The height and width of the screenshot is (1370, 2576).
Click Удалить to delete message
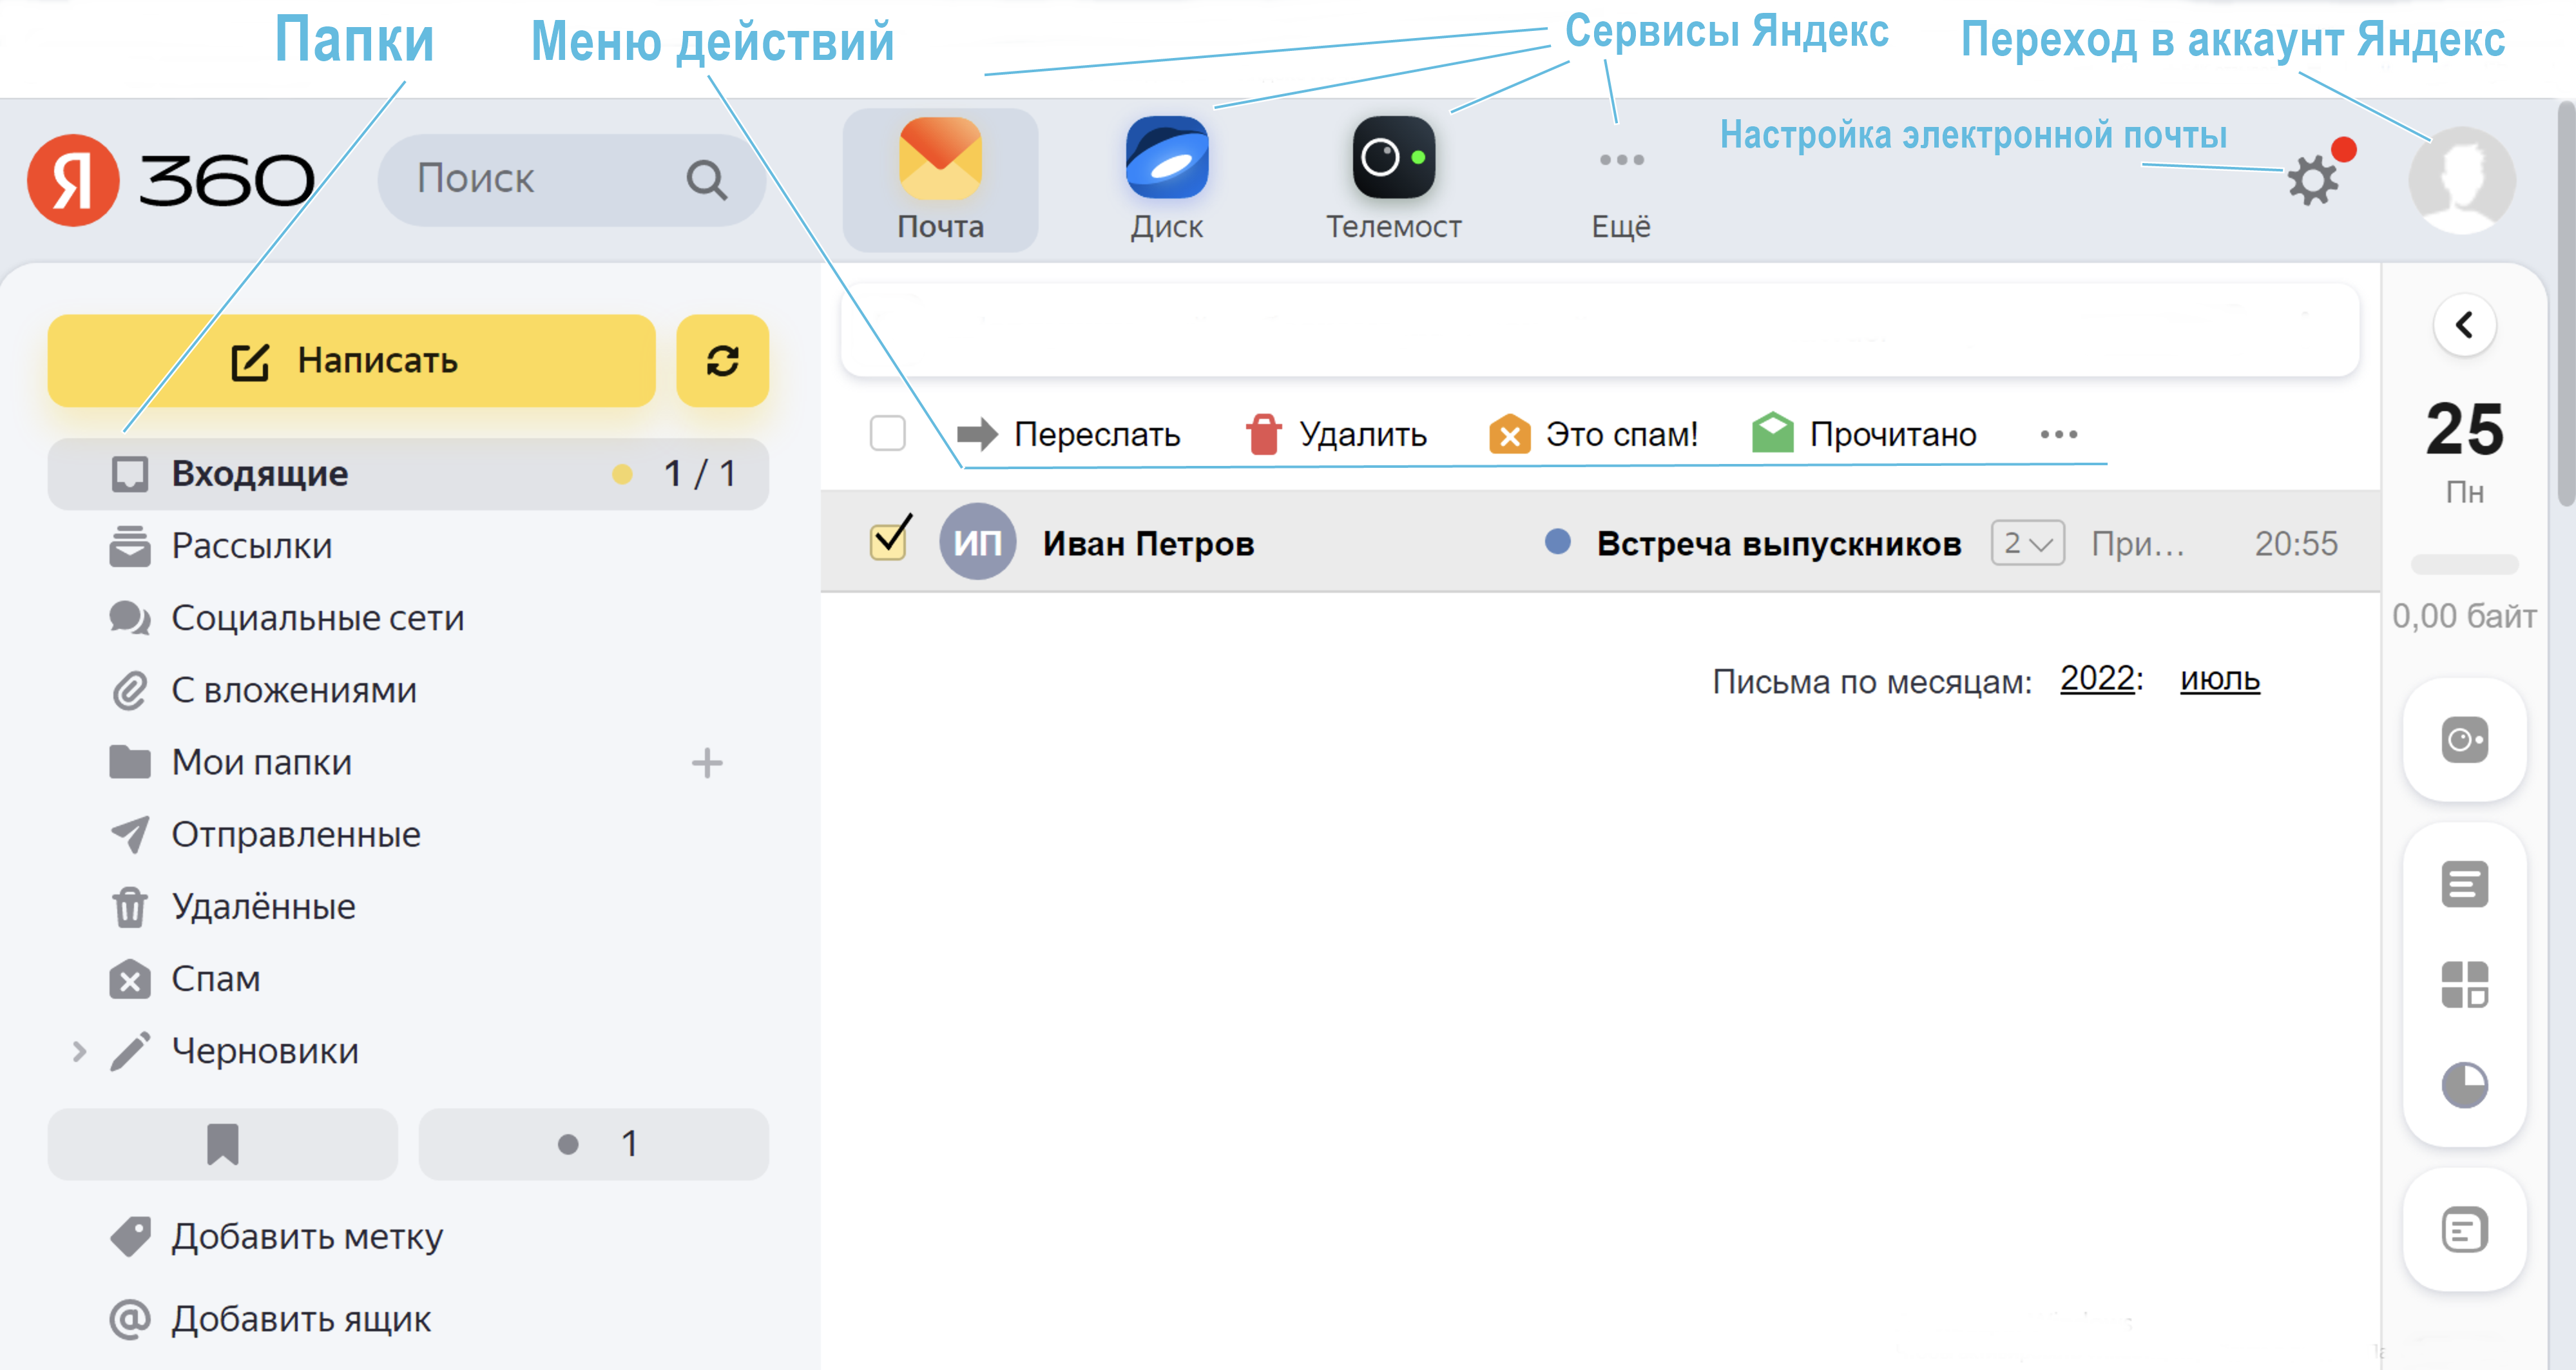pyautogui.click(x=1336, y=434)
